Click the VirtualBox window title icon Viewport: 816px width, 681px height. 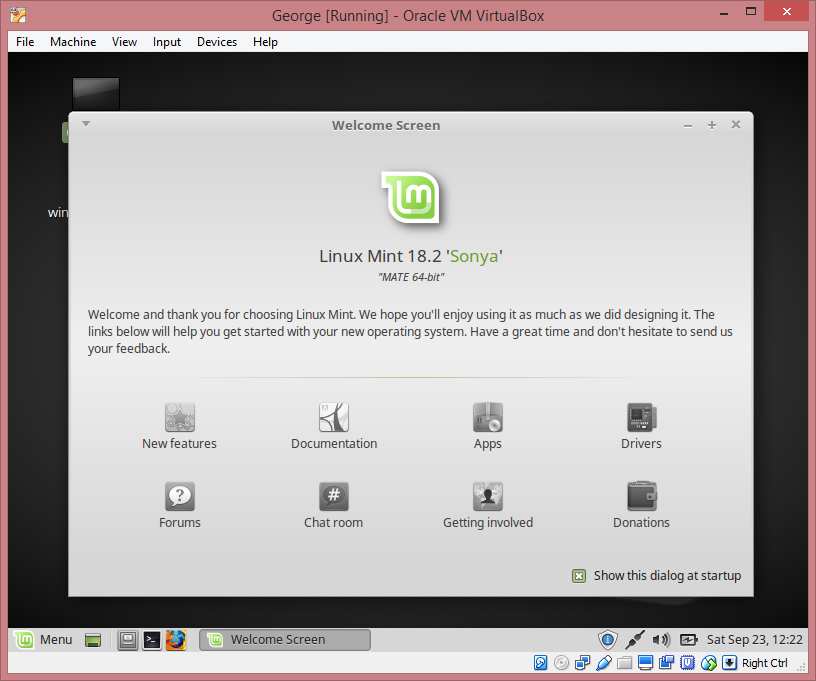18,15
